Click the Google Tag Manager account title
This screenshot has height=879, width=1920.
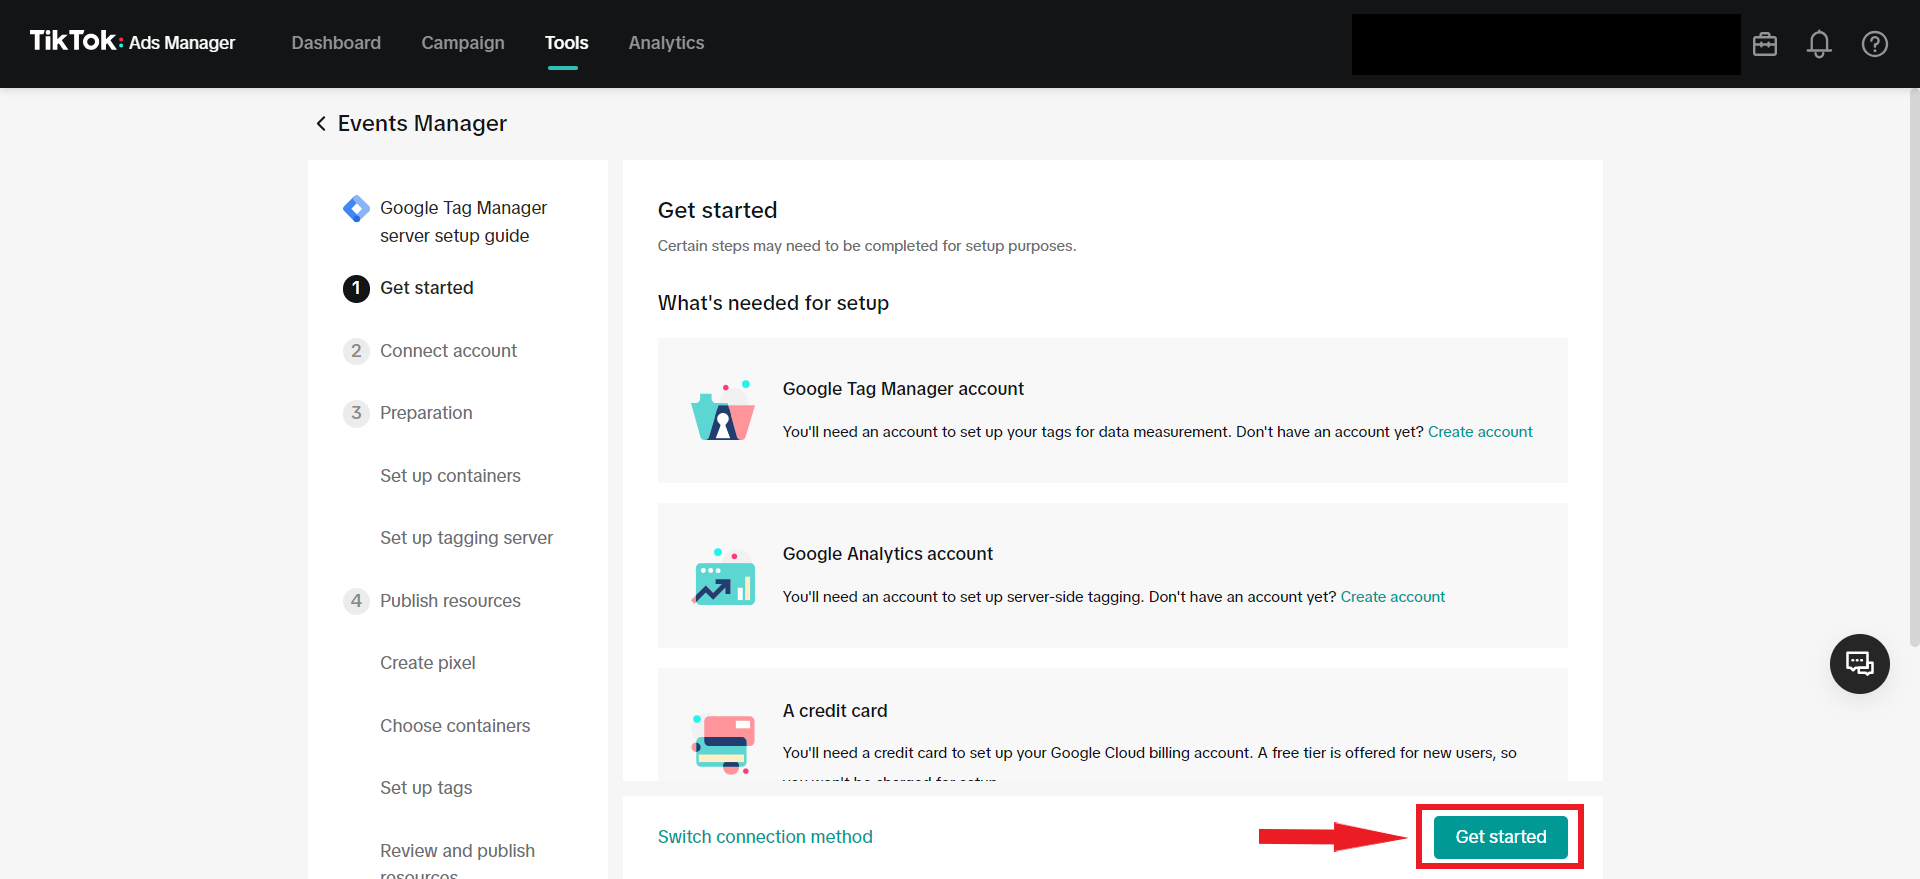(x=903, y=389)
